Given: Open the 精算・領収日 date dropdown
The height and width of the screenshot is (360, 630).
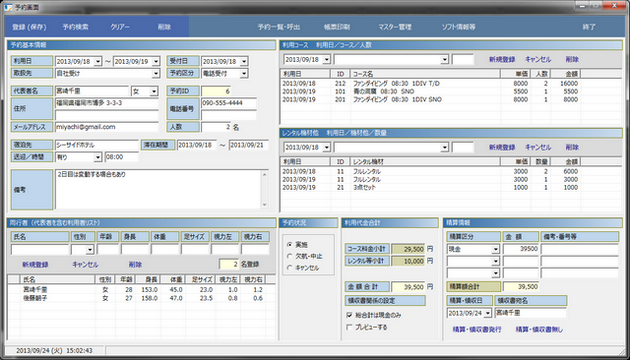Looking at the screenshot, I should click(488, 313).
